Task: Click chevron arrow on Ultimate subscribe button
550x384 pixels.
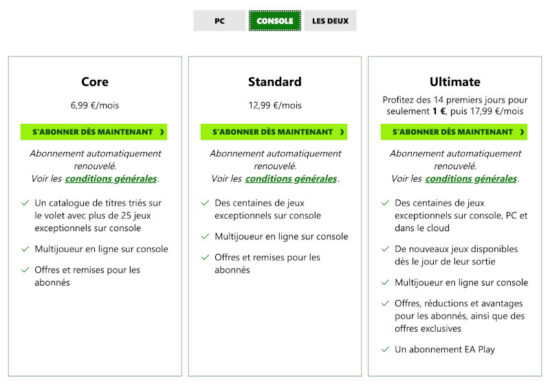Action: coord(522,132)
